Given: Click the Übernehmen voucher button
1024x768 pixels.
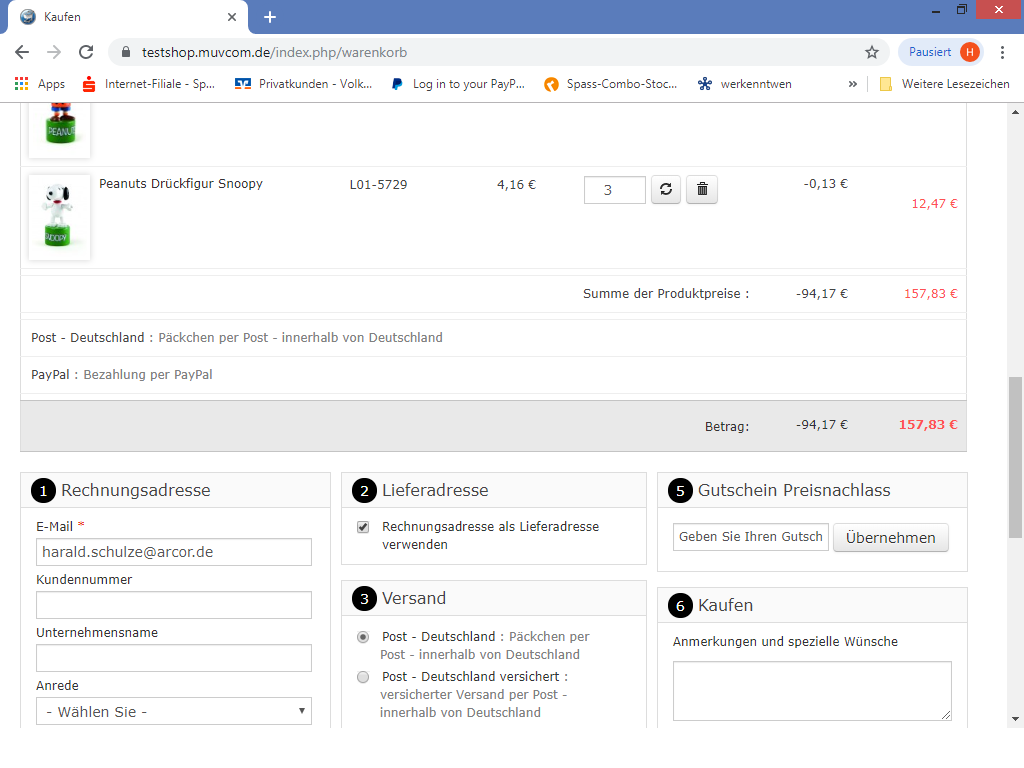Looking at the screenshot, I should tap(890, 538).
